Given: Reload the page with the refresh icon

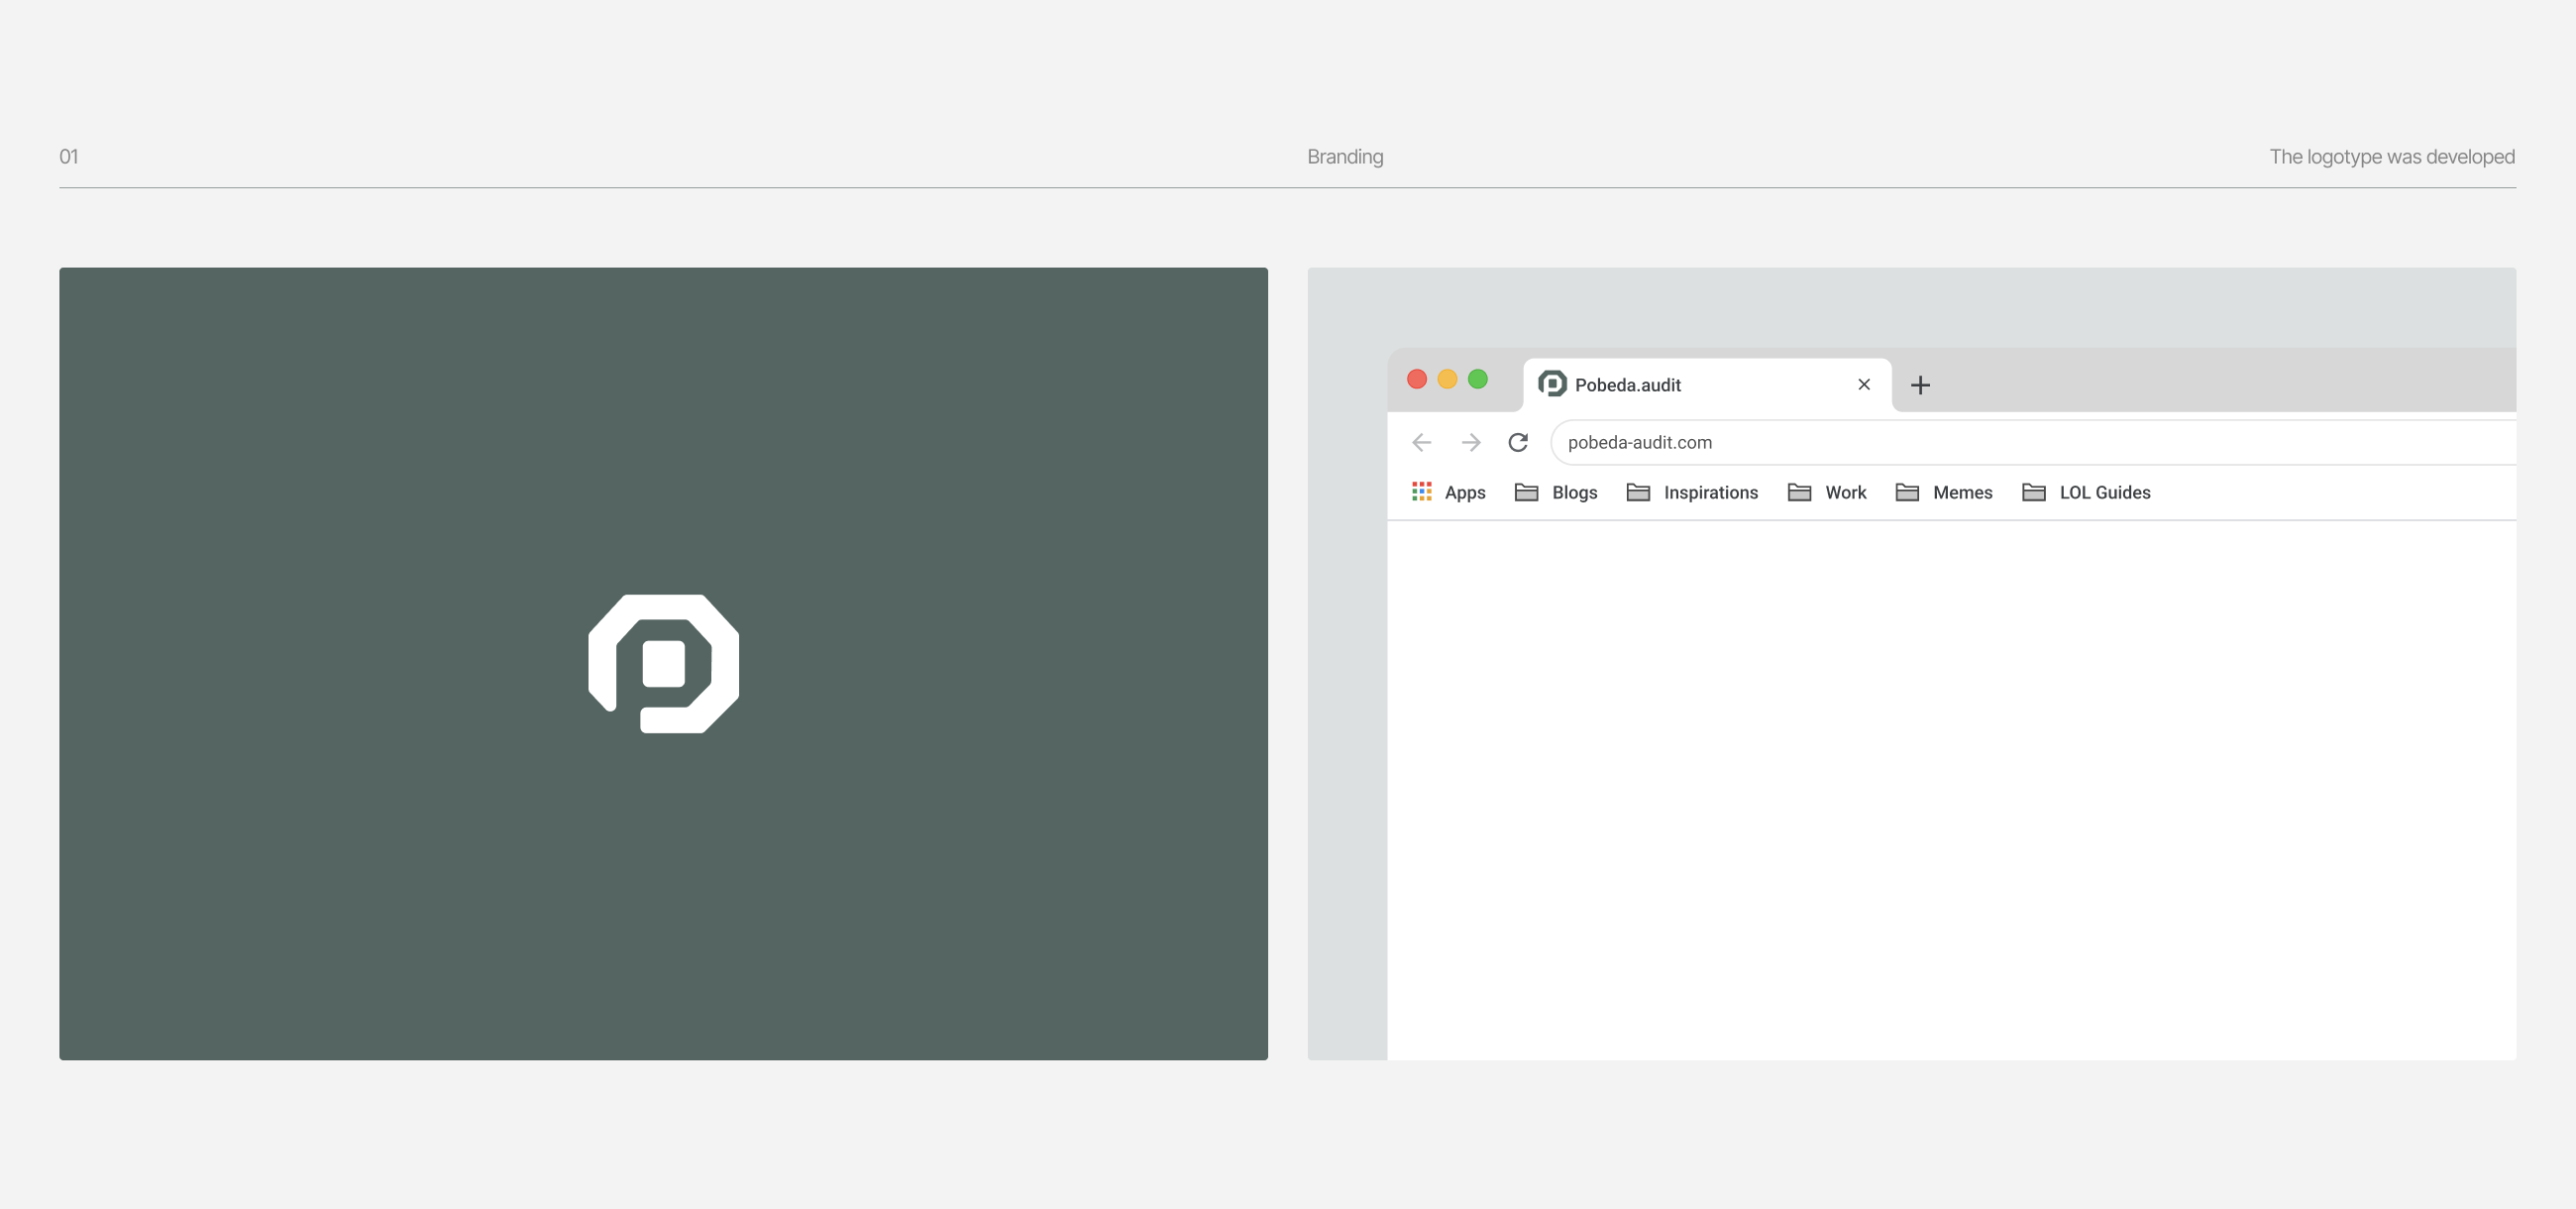Looking at the screenshot, I should [1518, 442].
